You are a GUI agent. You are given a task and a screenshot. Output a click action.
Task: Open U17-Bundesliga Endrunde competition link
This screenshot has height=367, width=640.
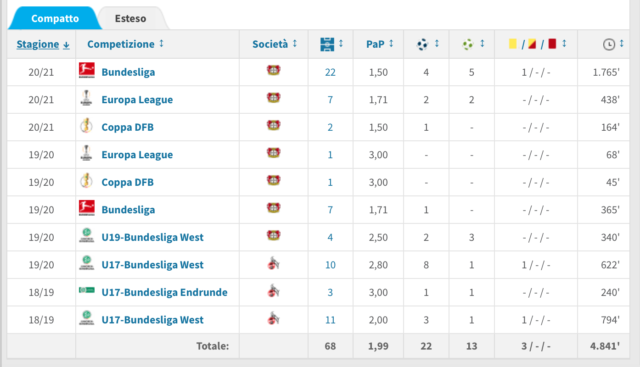click(x=164, y=292)
